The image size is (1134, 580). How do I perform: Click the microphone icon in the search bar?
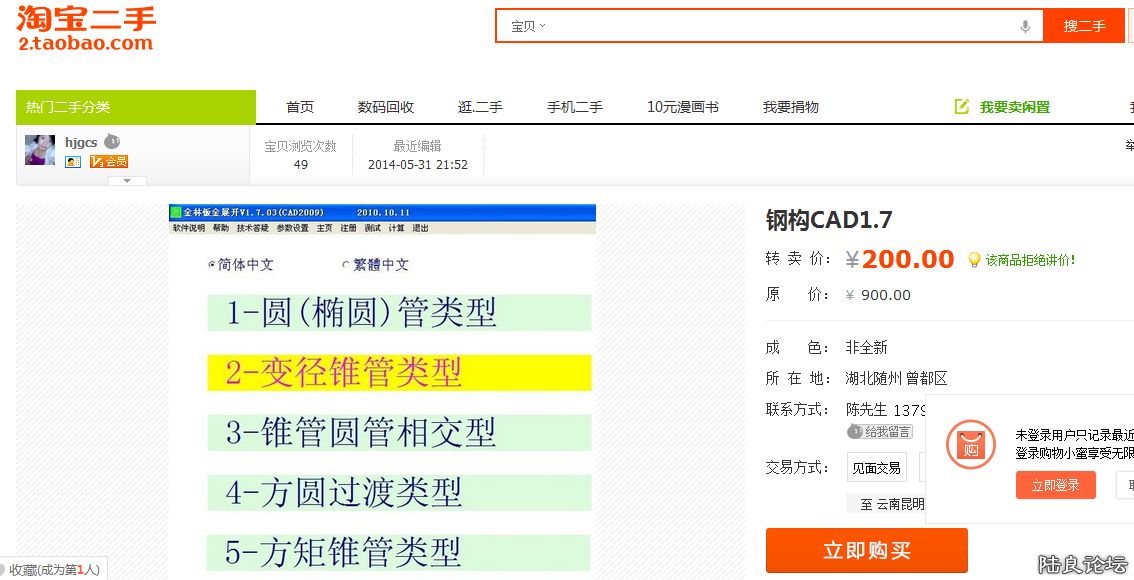coord(1025,27)
